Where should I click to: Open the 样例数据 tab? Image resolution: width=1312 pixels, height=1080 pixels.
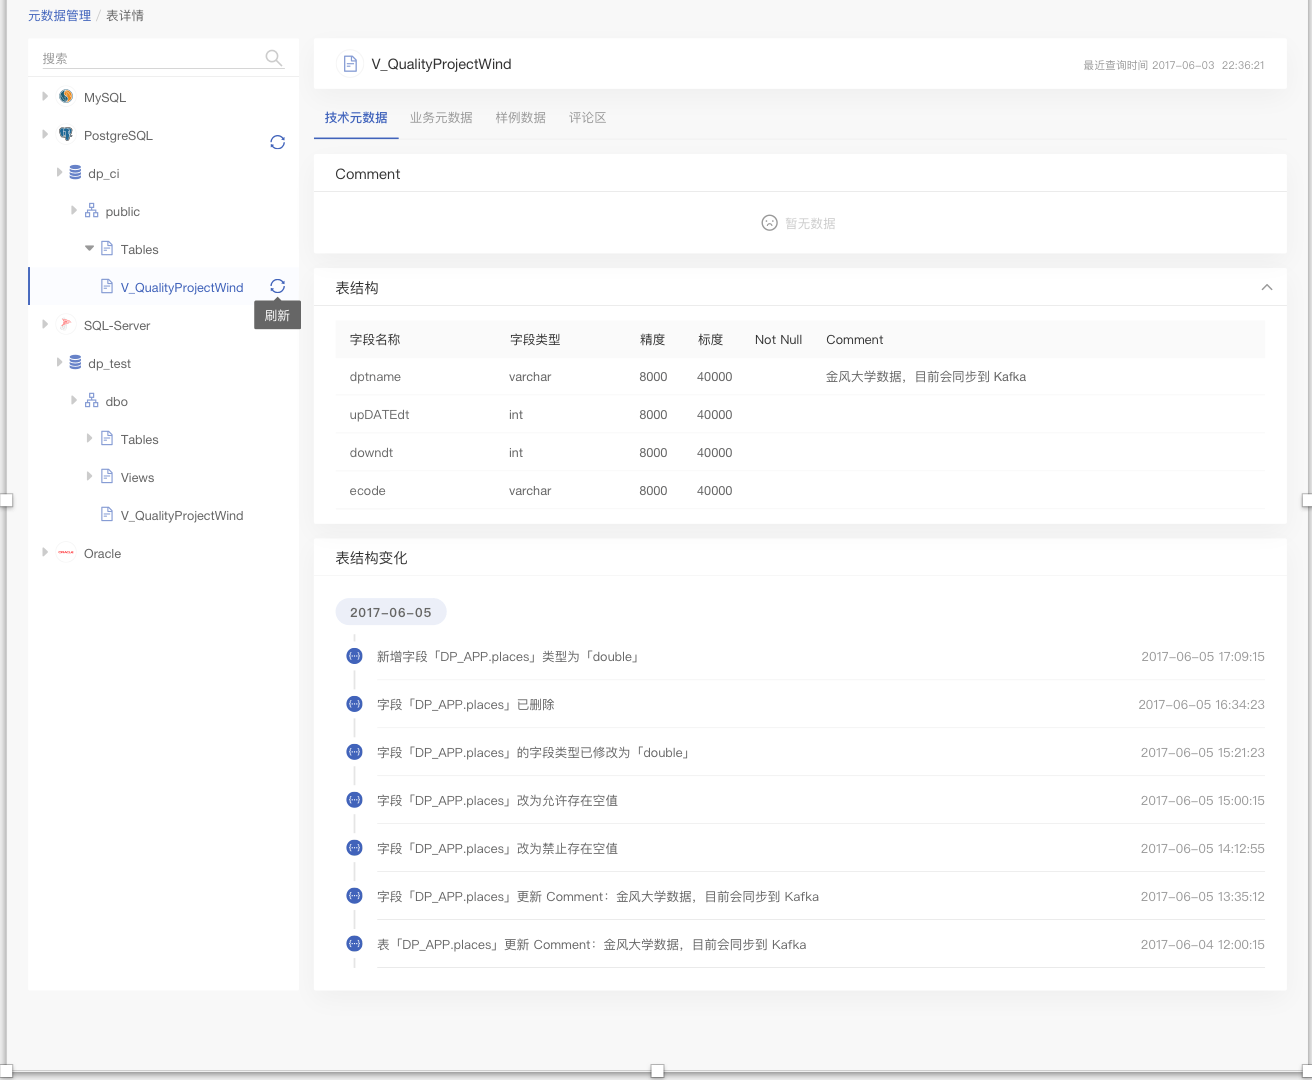[520, 118]
